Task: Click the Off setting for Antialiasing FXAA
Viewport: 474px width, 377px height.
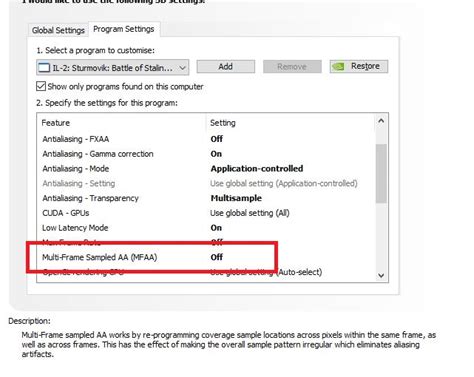Action: click(x=217, y=139)
